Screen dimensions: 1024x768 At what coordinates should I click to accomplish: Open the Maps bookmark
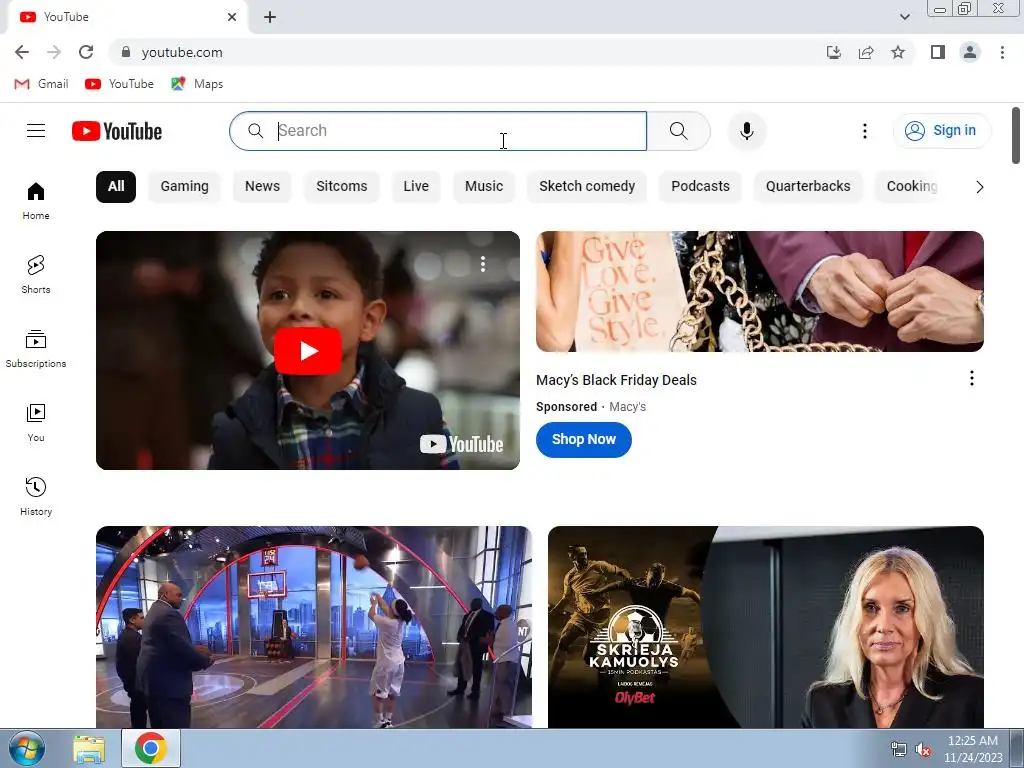197,84
